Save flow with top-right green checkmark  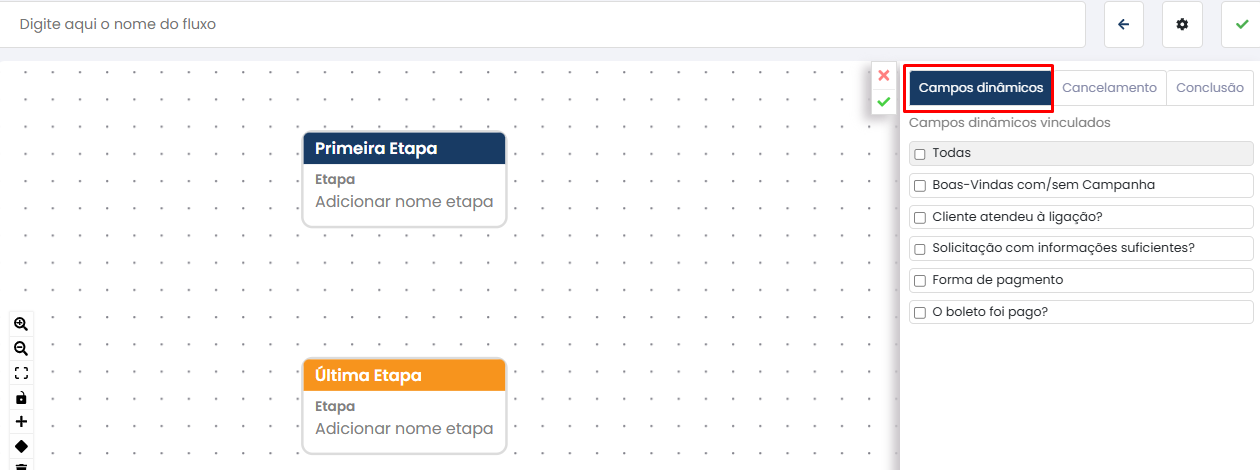point(1241,24)
